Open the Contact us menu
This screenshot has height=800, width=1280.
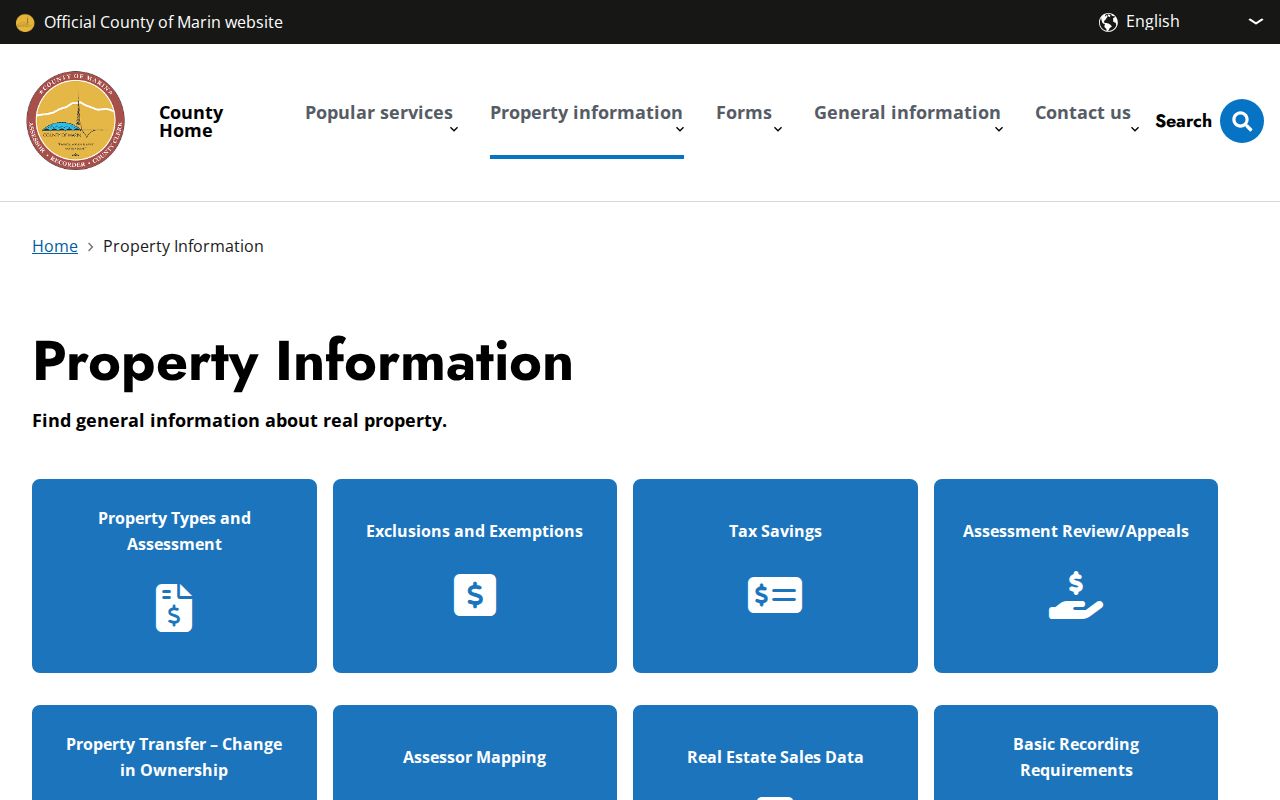pyautogui.click(x=1083, y=113)
